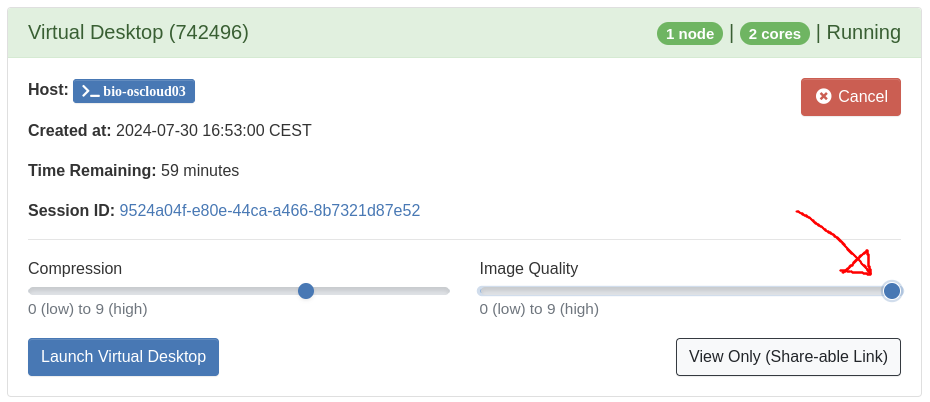
Task: Click the far-left end of the Compression track
Action: tap(32, 291)
